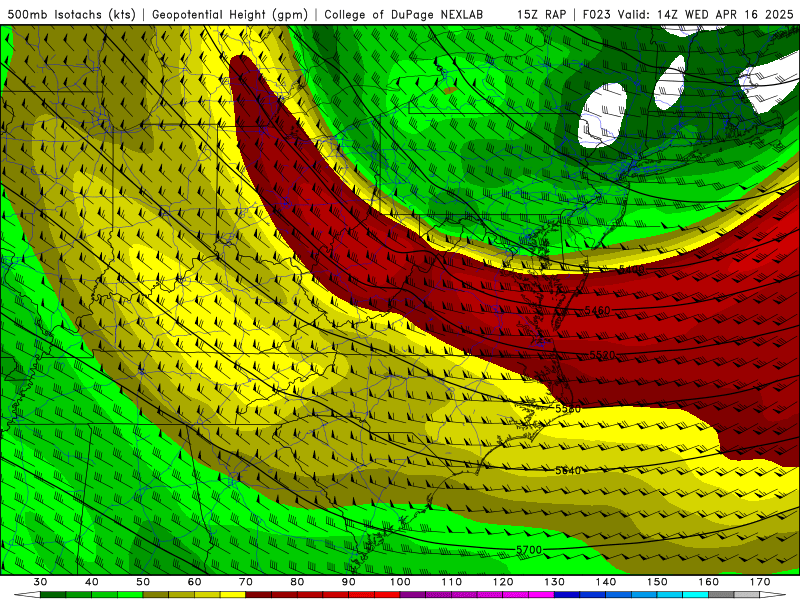Click the 5460 height contour label
The height and width of the screenshot is (600, 800).
597,310
